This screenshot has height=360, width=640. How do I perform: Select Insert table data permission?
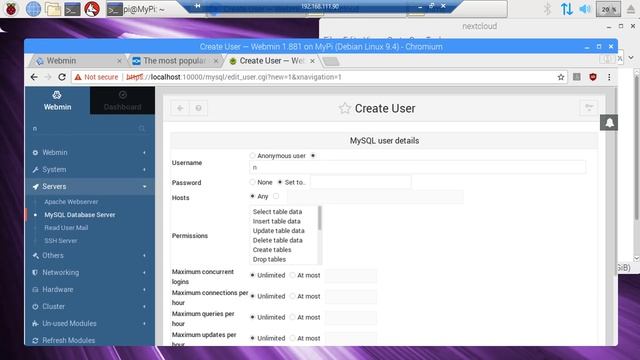[x=276, y=221]
